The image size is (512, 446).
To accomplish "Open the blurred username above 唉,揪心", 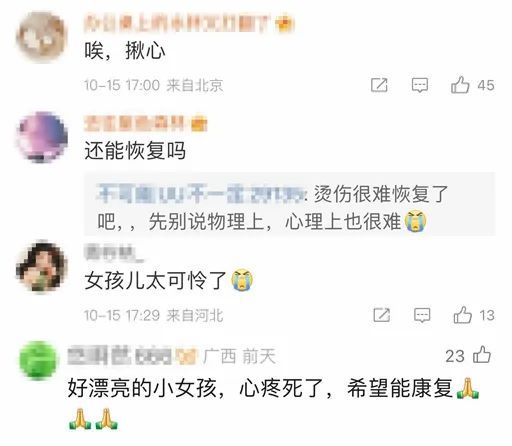I will 176,24.
